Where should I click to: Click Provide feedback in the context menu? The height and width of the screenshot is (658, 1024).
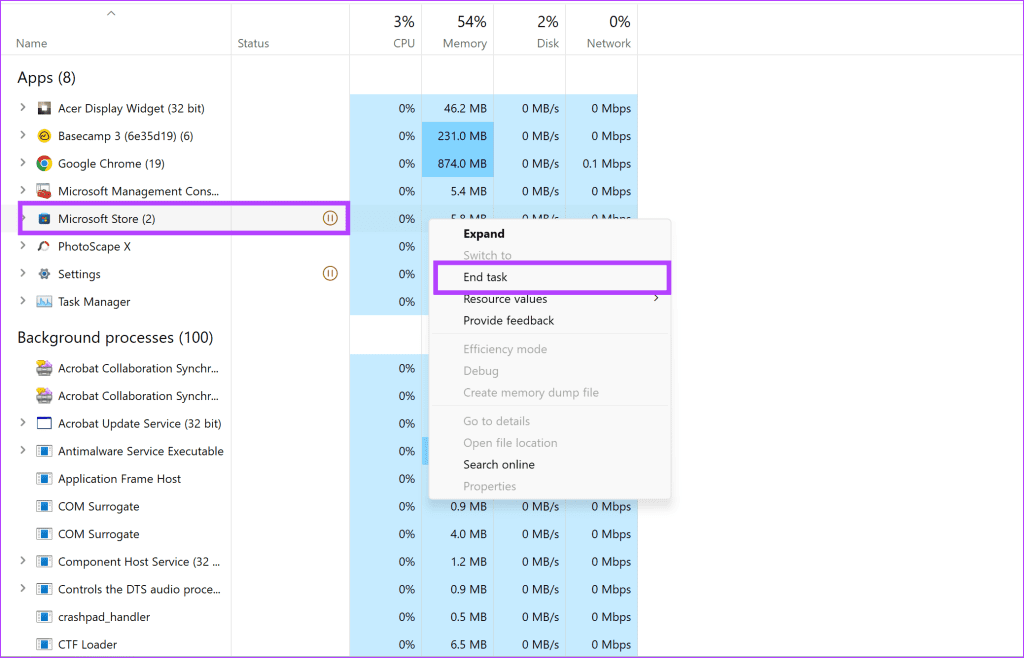[510, 320]
